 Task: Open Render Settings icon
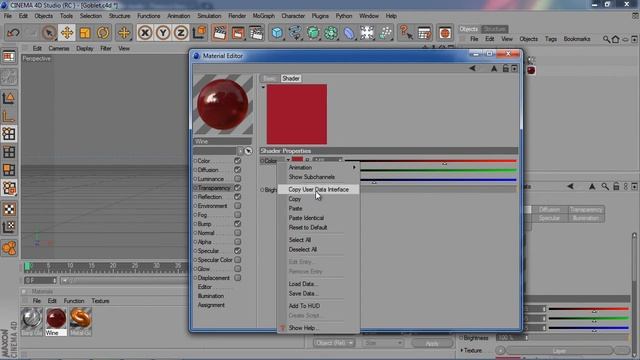[x=256, y=33]
